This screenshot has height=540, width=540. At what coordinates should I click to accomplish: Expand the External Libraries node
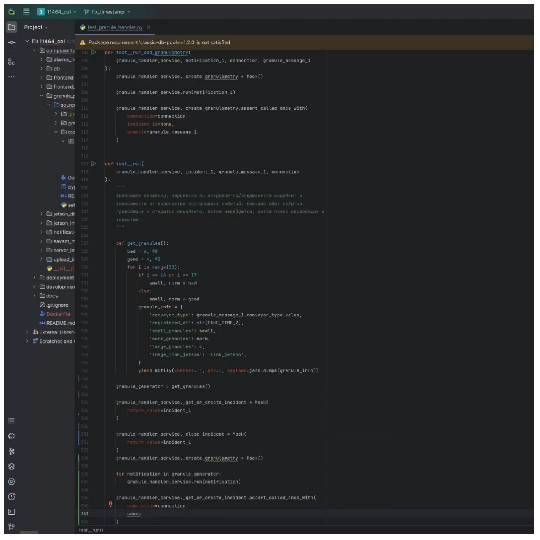[27, 332]
